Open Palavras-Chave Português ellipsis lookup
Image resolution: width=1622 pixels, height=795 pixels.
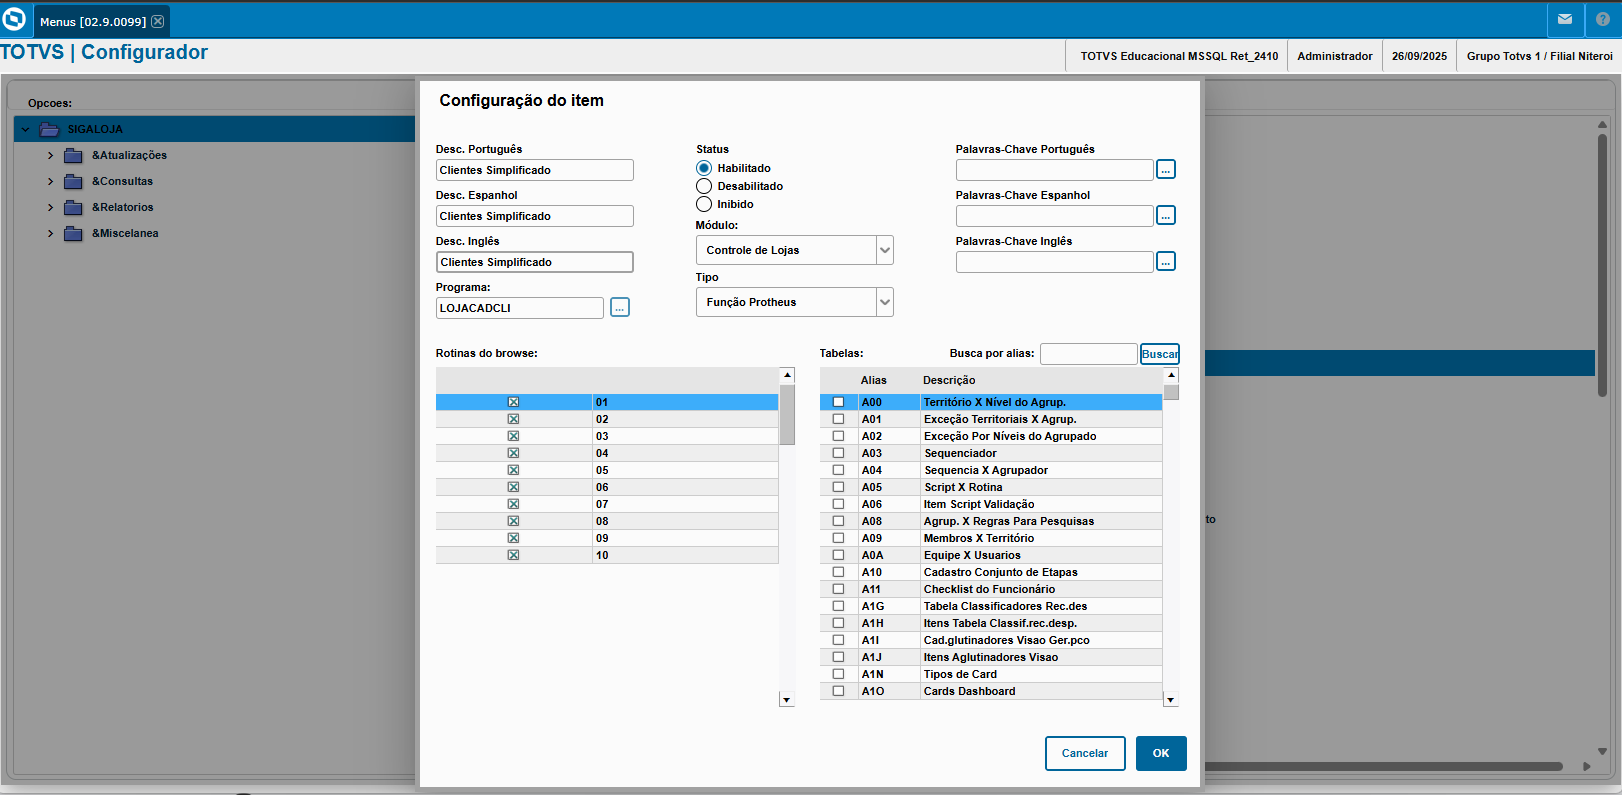1166,170
